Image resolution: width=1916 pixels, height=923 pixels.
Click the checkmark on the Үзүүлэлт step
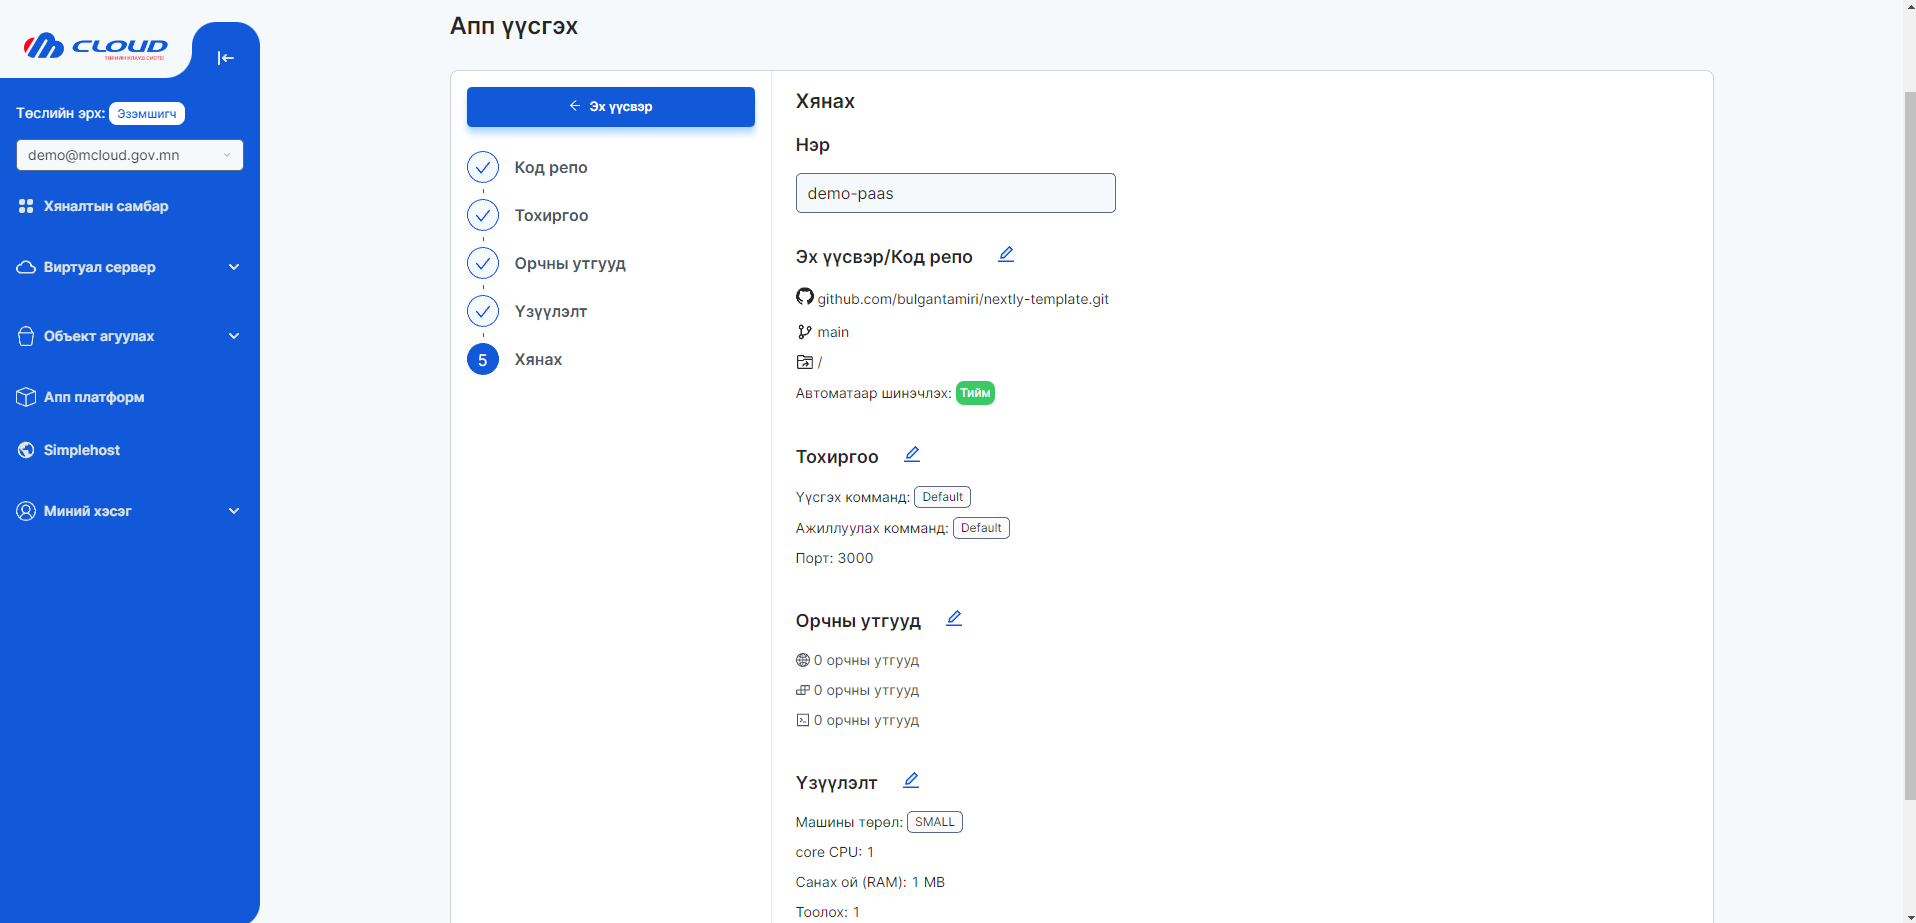(x=483, y=311)
